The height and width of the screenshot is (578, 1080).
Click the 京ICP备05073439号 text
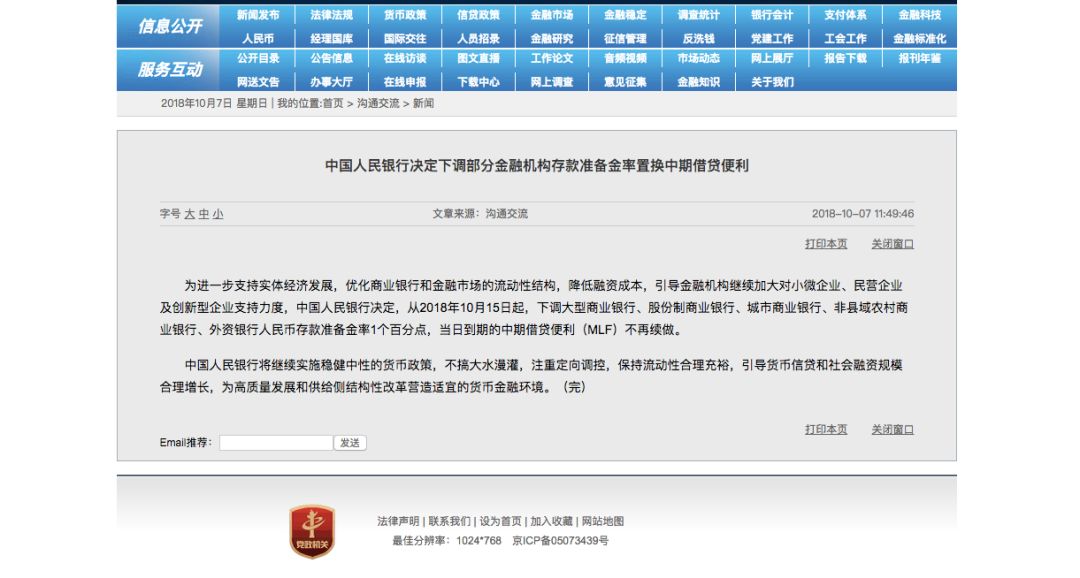click(x=560, y=541)
